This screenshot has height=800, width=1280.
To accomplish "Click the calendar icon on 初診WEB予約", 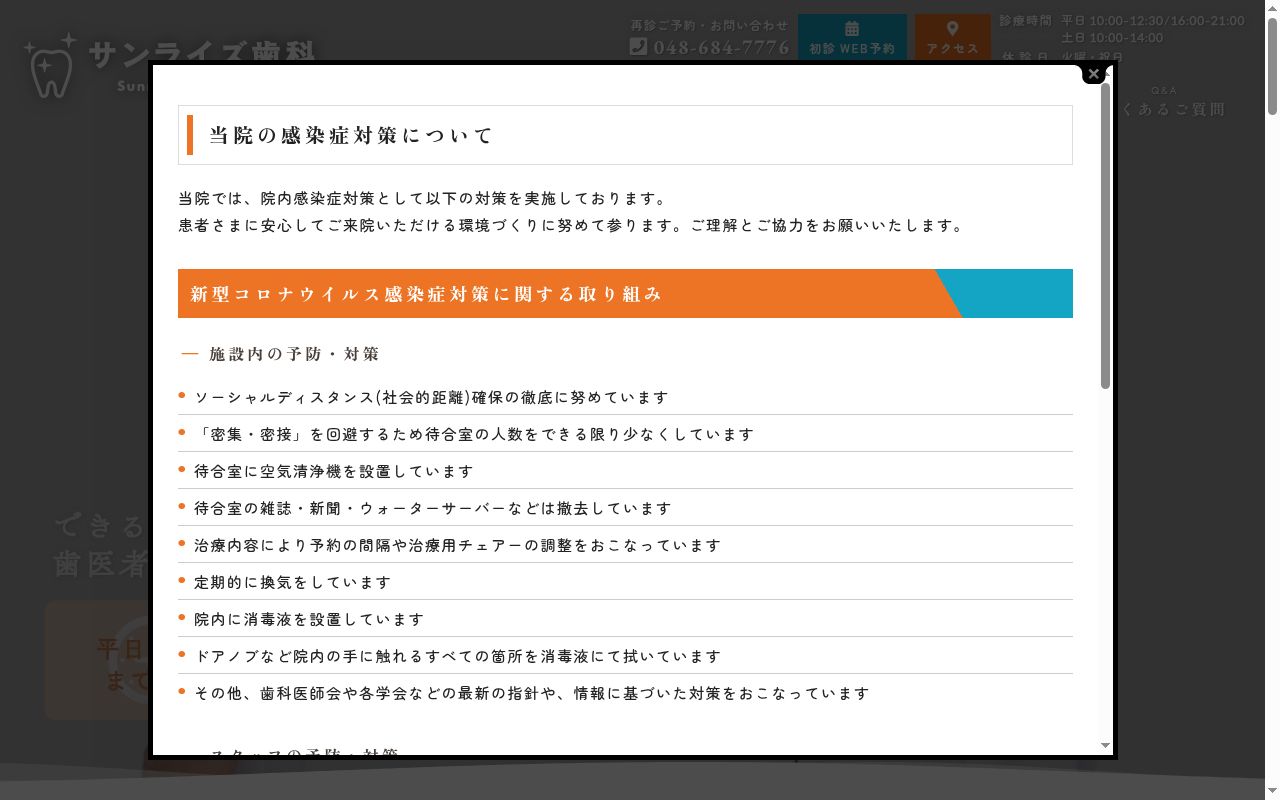I will pos(852,29).
